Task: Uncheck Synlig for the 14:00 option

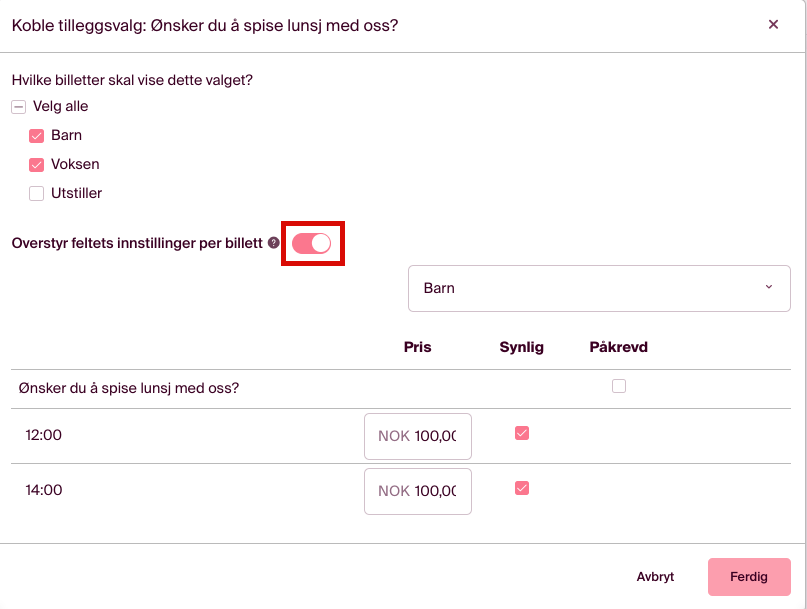Action: [521, 488]
